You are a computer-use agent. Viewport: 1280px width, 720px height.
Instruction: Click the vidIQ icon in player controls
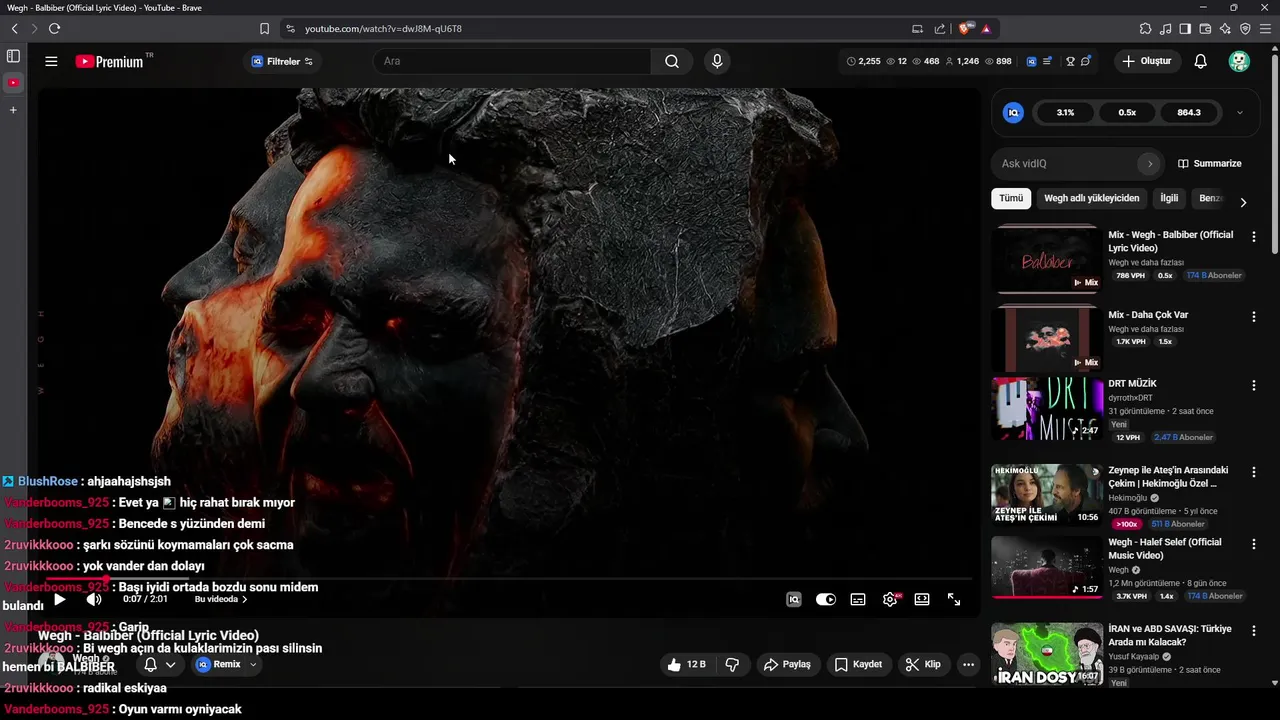click(794, 599)
